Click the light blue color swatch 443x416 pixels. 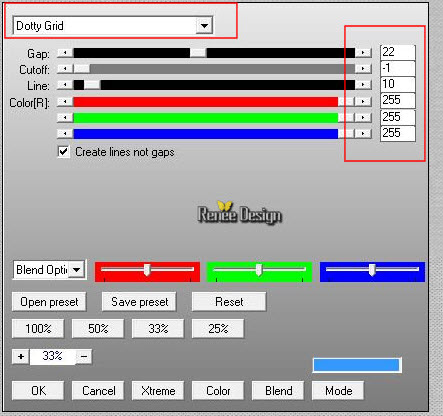[357, 365]
